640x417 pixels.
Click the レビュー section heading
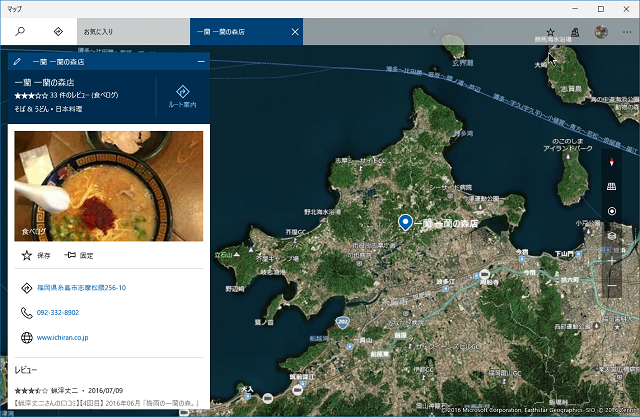[x=26, y=370]
